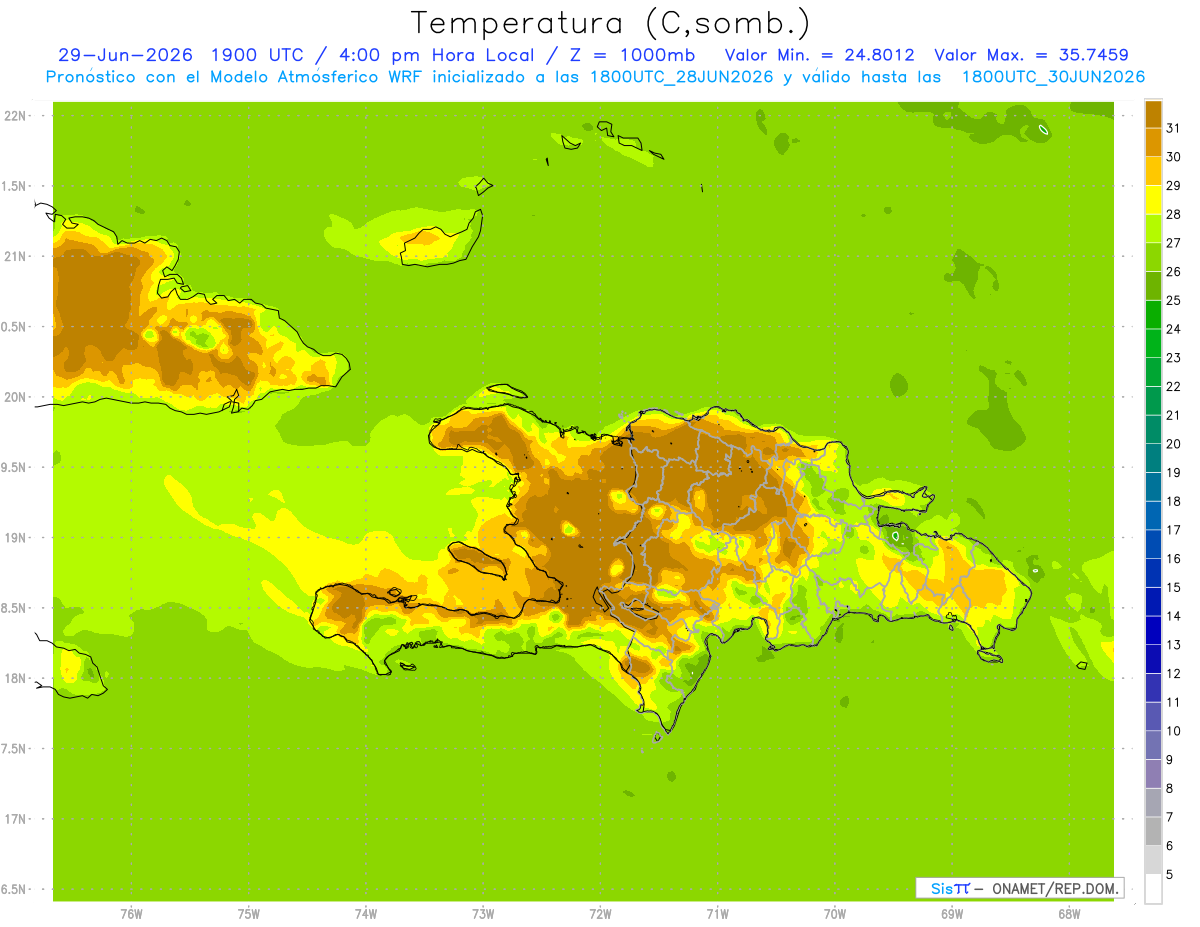Screen dimensions: 1200x927
Task: Click the "18N" latitude label
Action: [x=15, y=678]
